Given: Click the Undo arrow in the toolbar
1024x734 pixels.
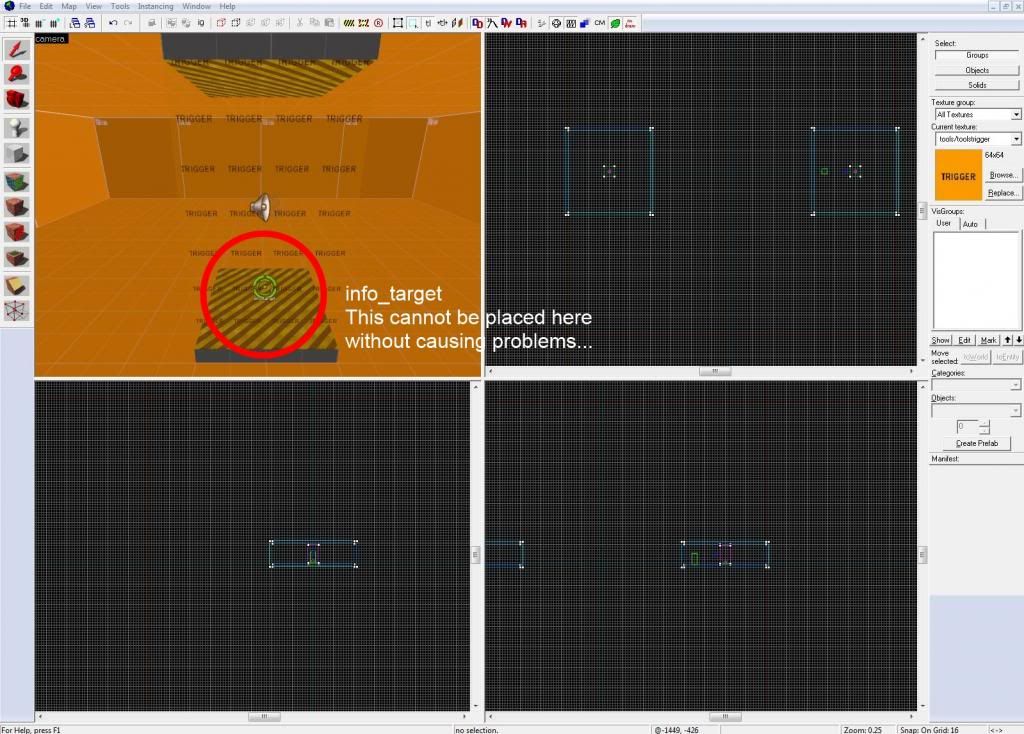Looking at the screenshot, I should [x=112, y=22].
